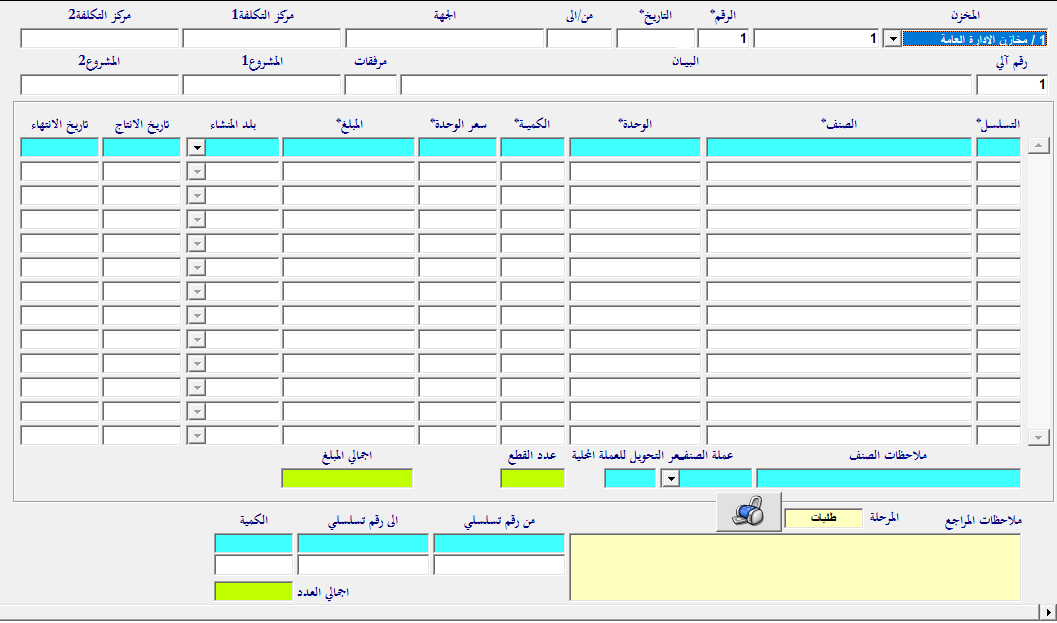Click the ملاحظات المراجع notes box
The image size is (1057, 623).
794,566
